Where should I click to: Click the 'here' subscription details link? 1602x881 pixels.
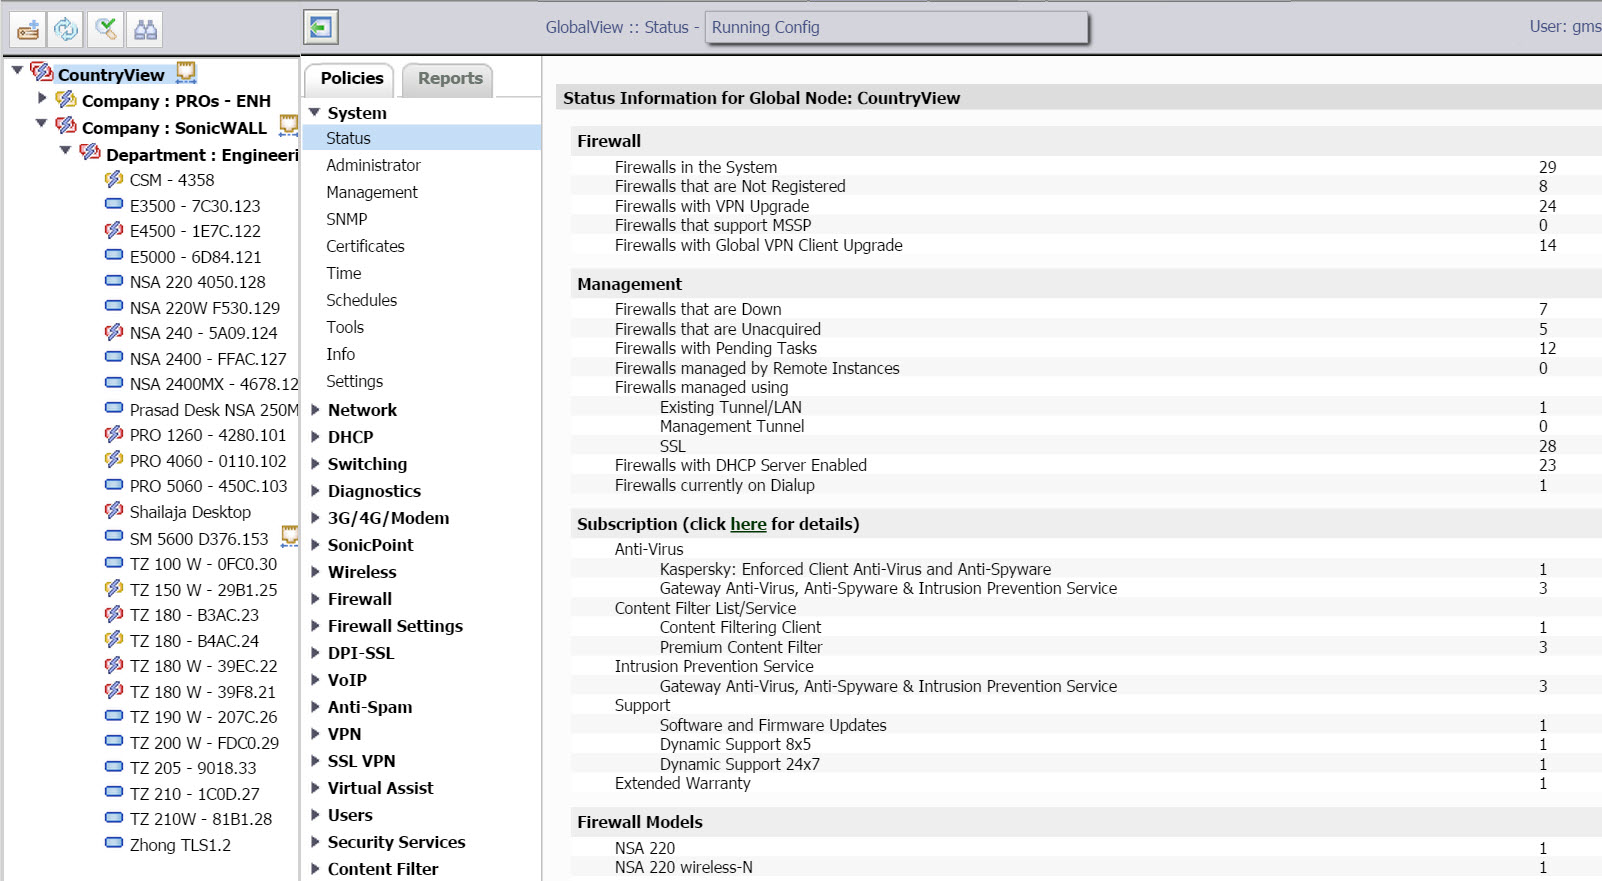pyautogui.click(x=748, y=524)
